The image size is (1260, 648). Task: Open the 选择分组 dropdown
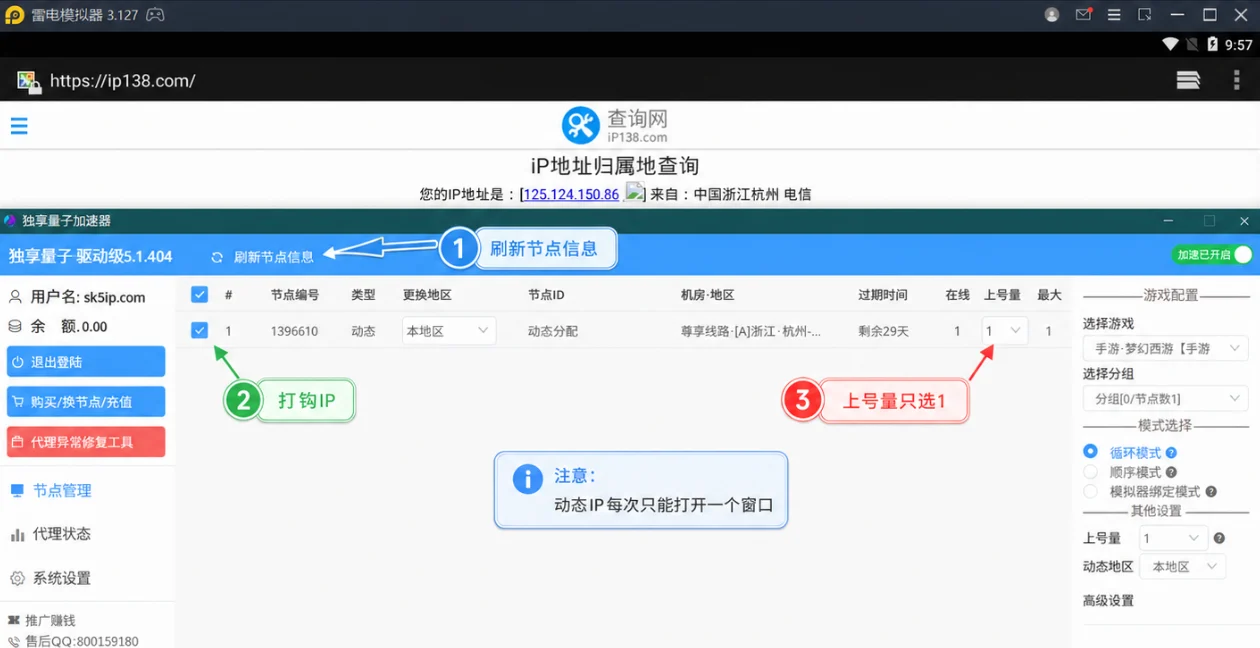1165,398
